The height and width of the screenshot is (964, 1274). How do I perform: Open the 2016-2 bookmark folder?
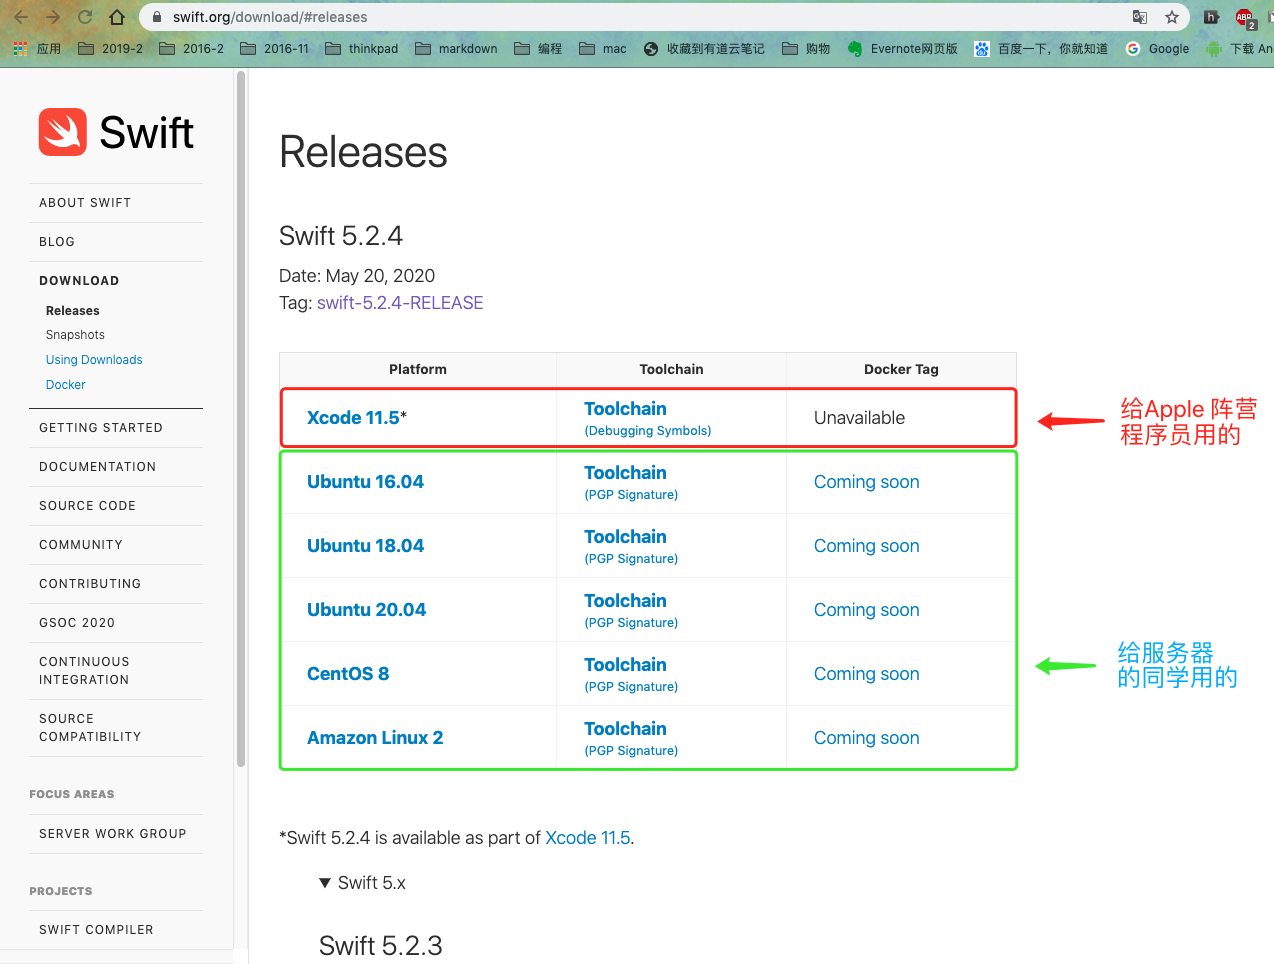[191, 48]
